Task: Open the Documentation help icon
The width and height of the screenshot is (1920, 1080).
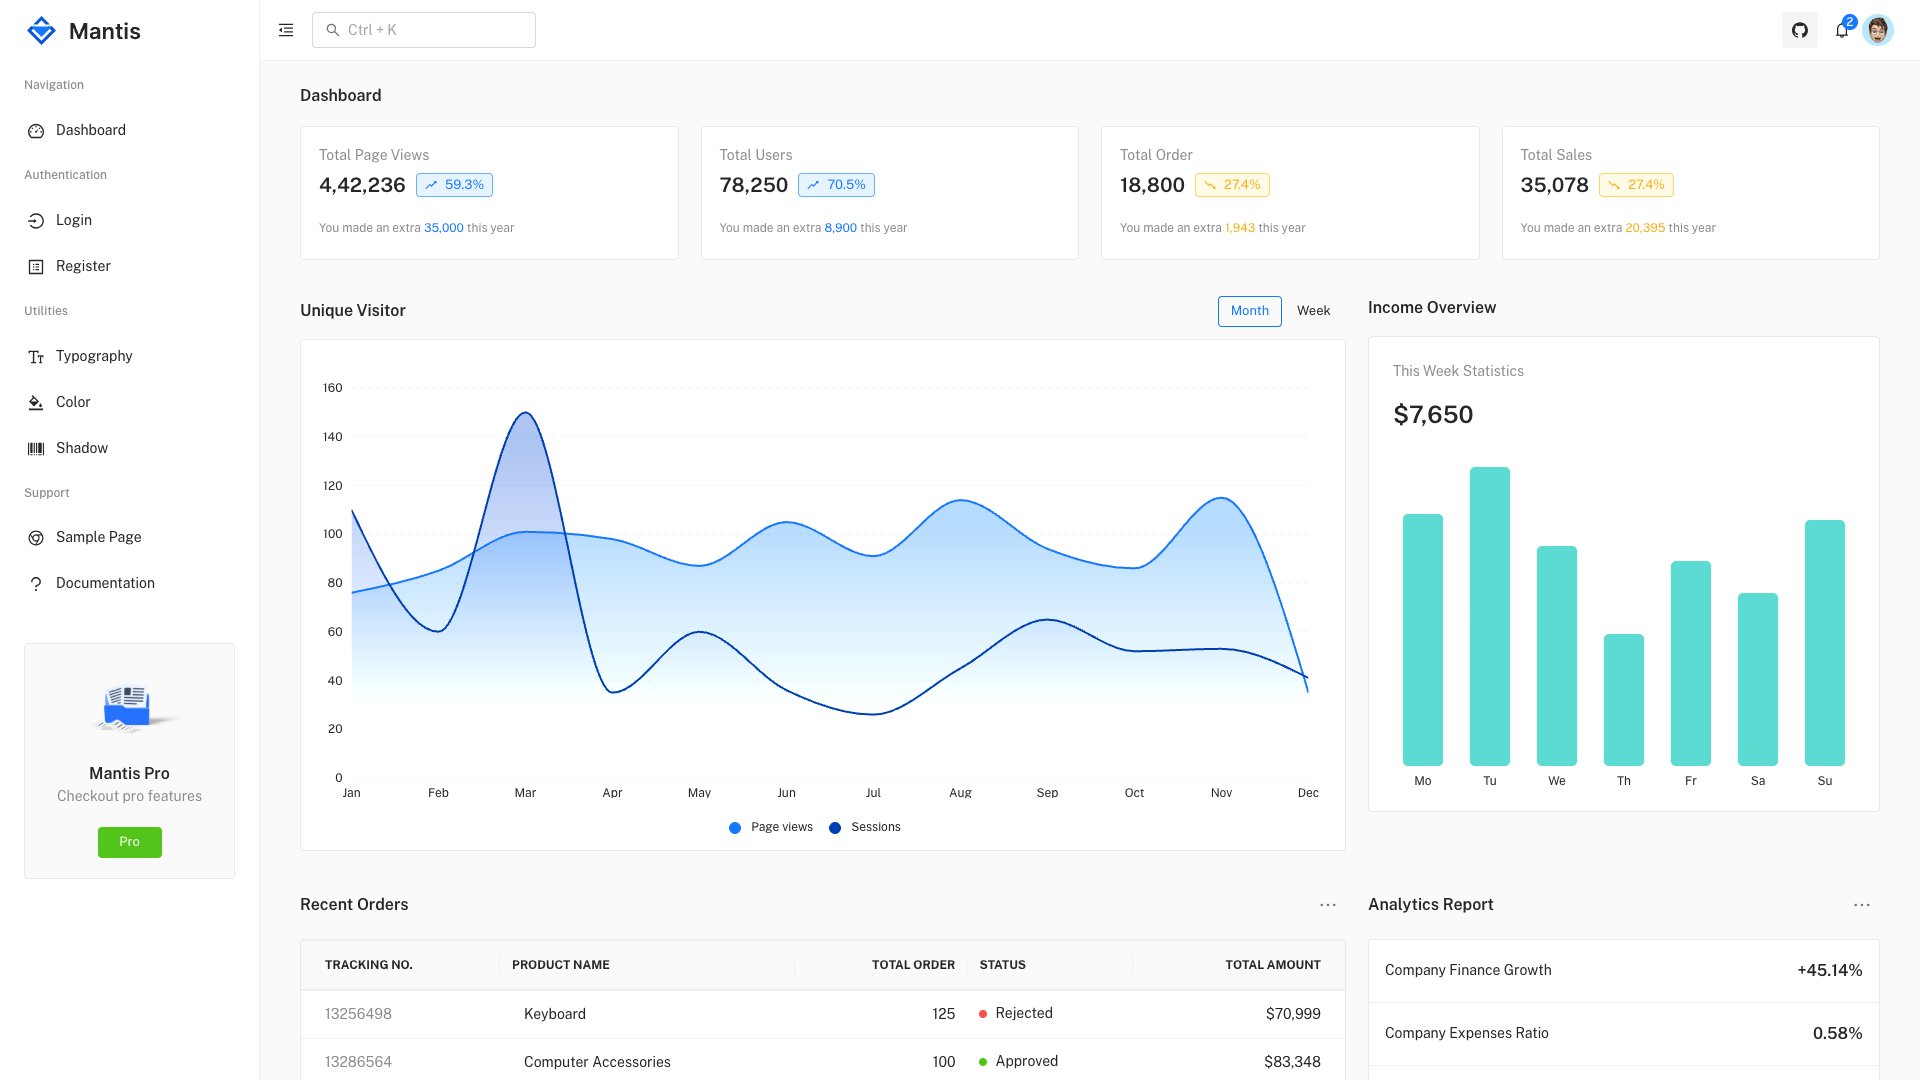Action: pos(37,583)
